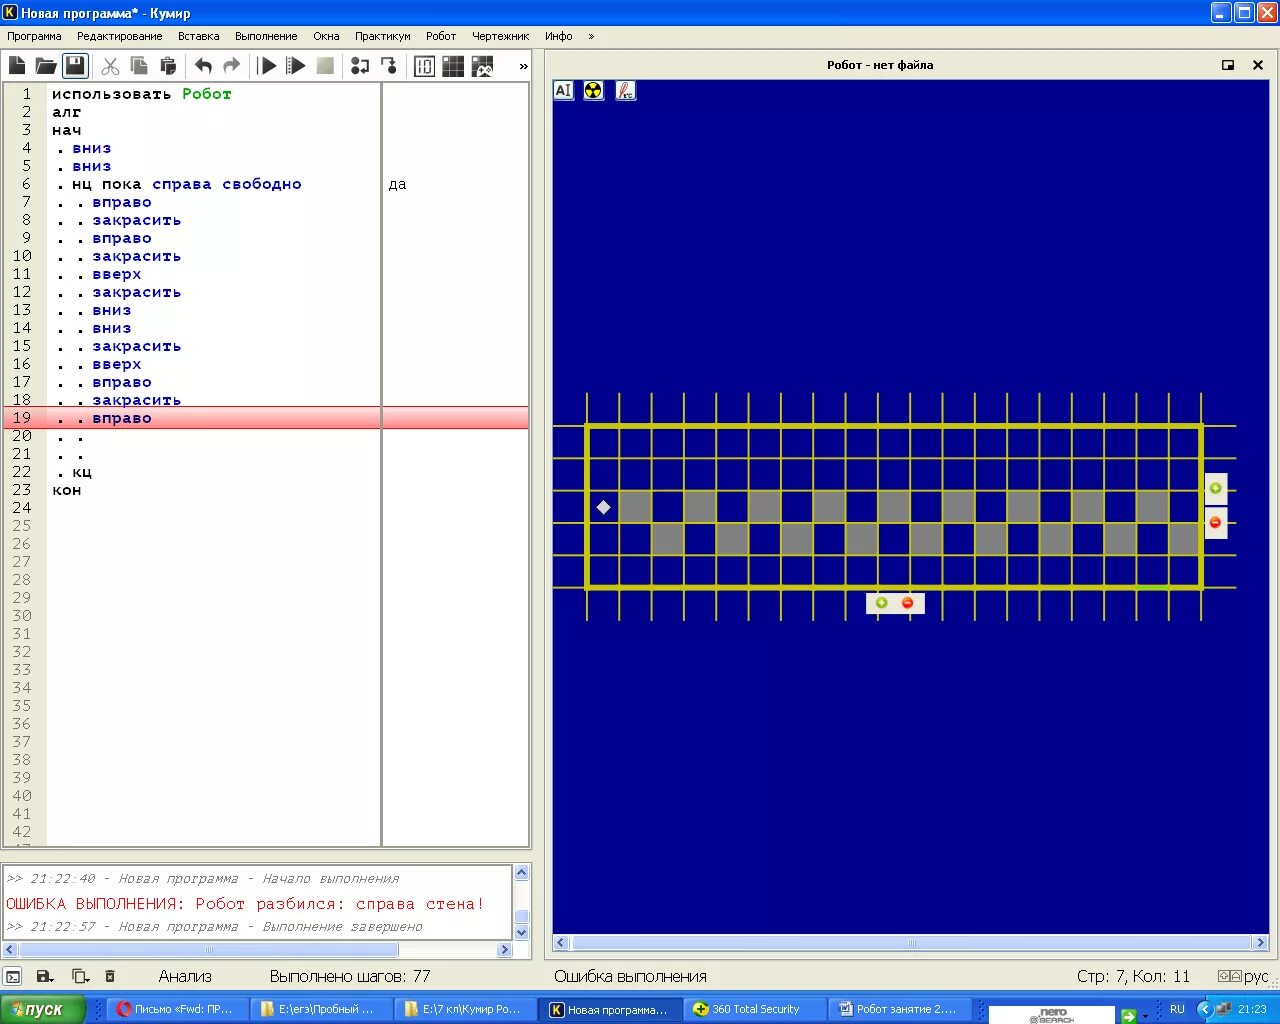Open the Чертежник menu

500,36
